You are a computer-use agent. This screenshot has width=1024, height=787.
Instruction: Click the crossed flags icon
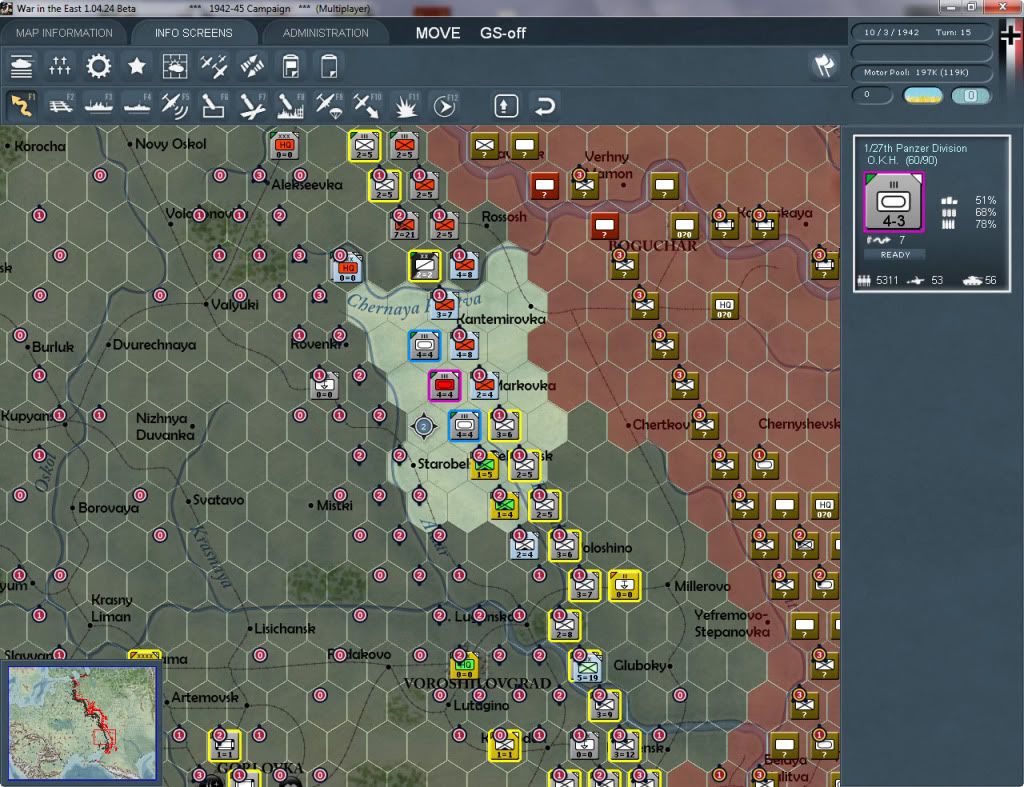(x=824, y=65)
